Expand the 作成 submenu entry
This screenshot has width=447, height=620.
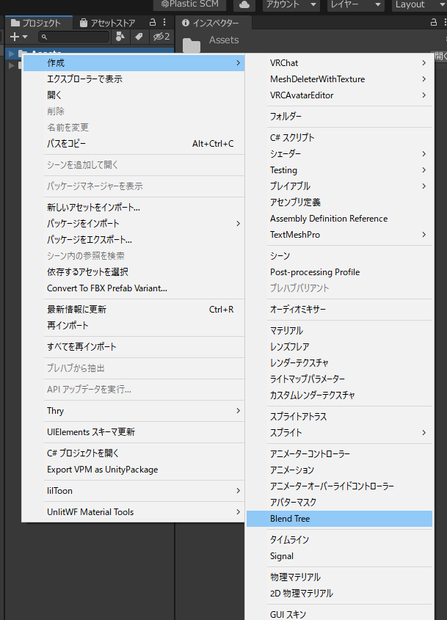pos(134,63)
